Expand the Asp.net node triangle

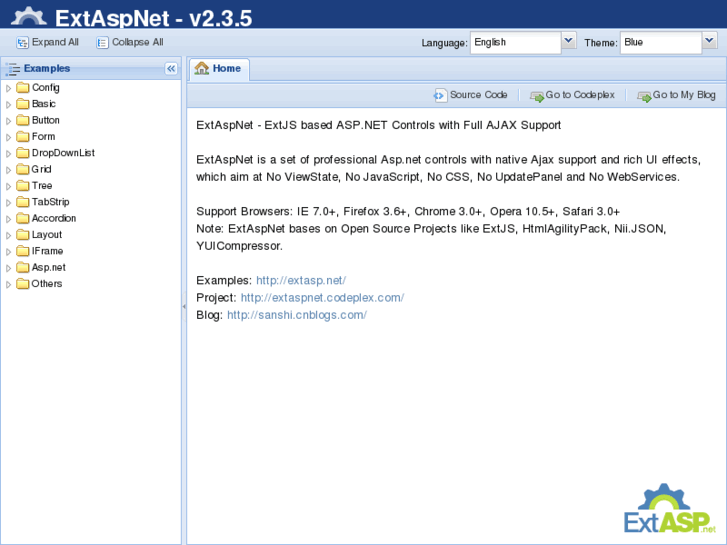(8, 268)
